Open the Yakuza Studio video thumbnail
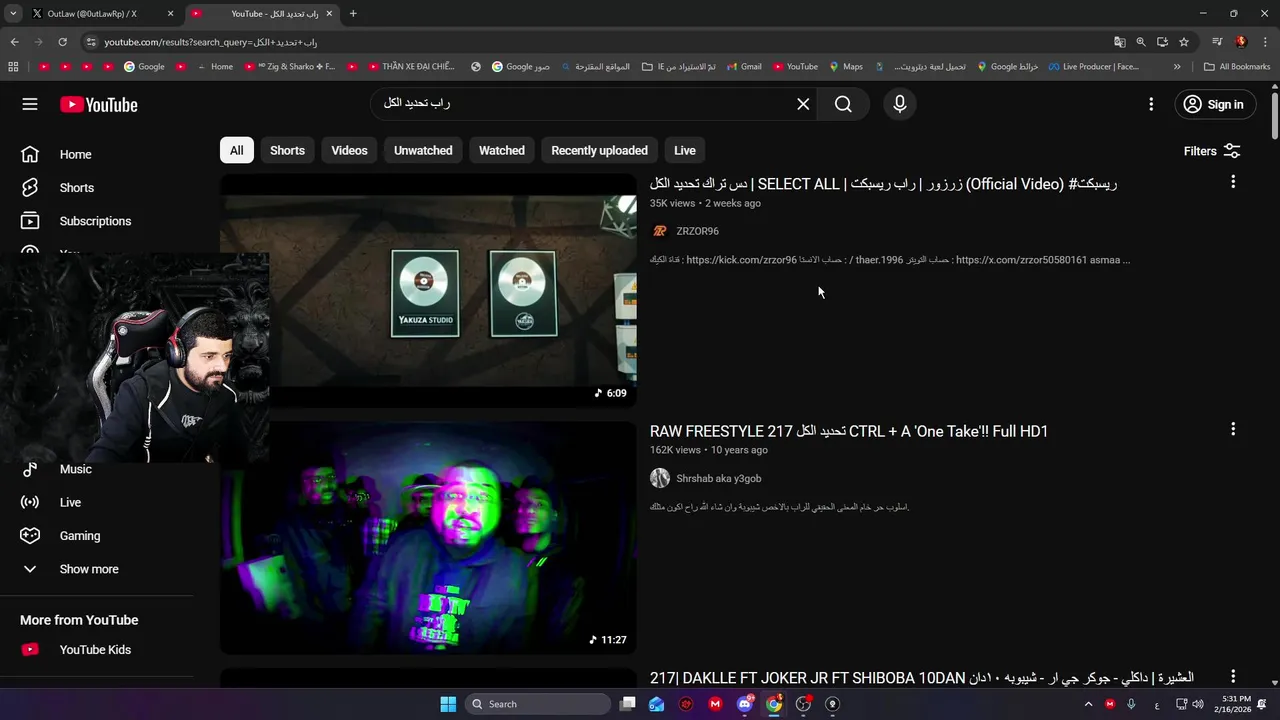The image size is (1280, 720). point(428,291)
